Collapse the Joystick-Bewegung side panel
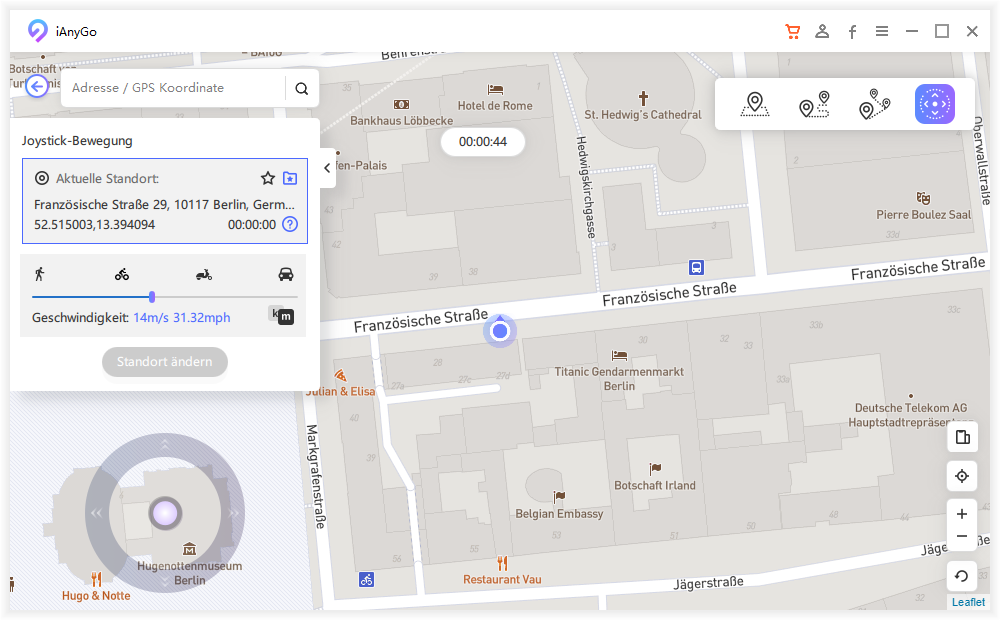The width and height of the screenshot is (1000, 620). coord(327,168)
